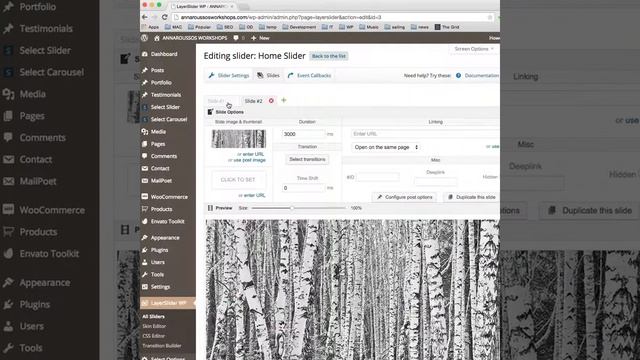Click the 'use post image' link
640x360 pixels.
(x=249, y=160)
